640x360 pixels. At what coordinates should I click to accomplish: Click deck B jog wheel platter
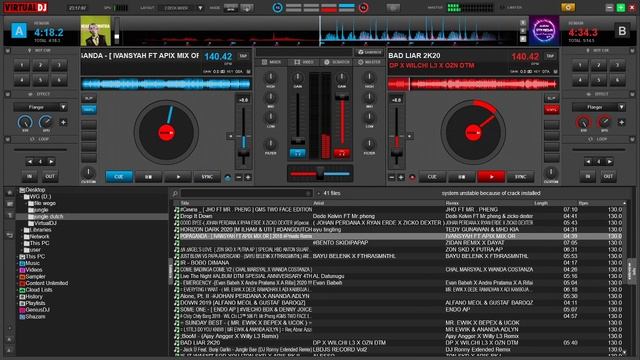click(x=473, y=133)
